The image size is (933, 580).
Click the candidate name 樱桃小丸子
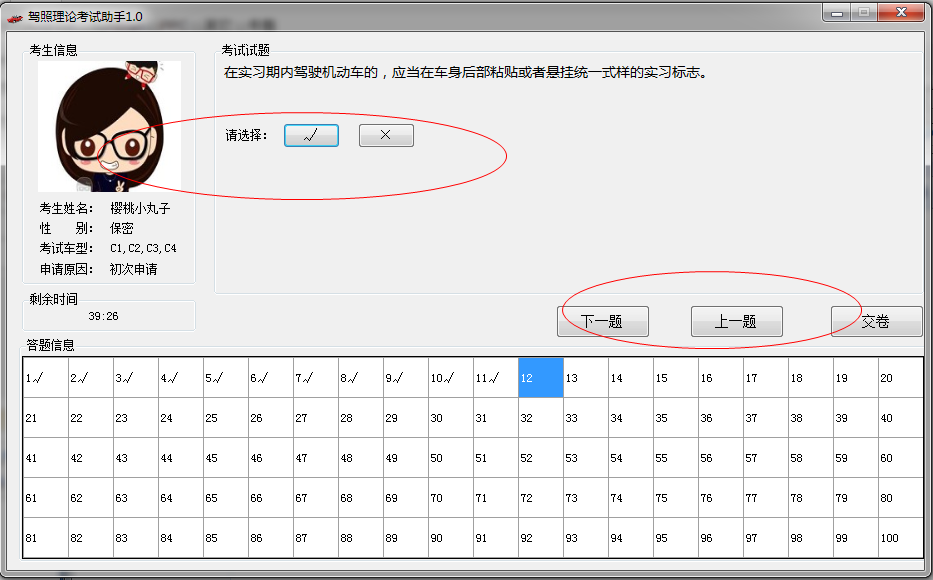(x=140, y=208)
